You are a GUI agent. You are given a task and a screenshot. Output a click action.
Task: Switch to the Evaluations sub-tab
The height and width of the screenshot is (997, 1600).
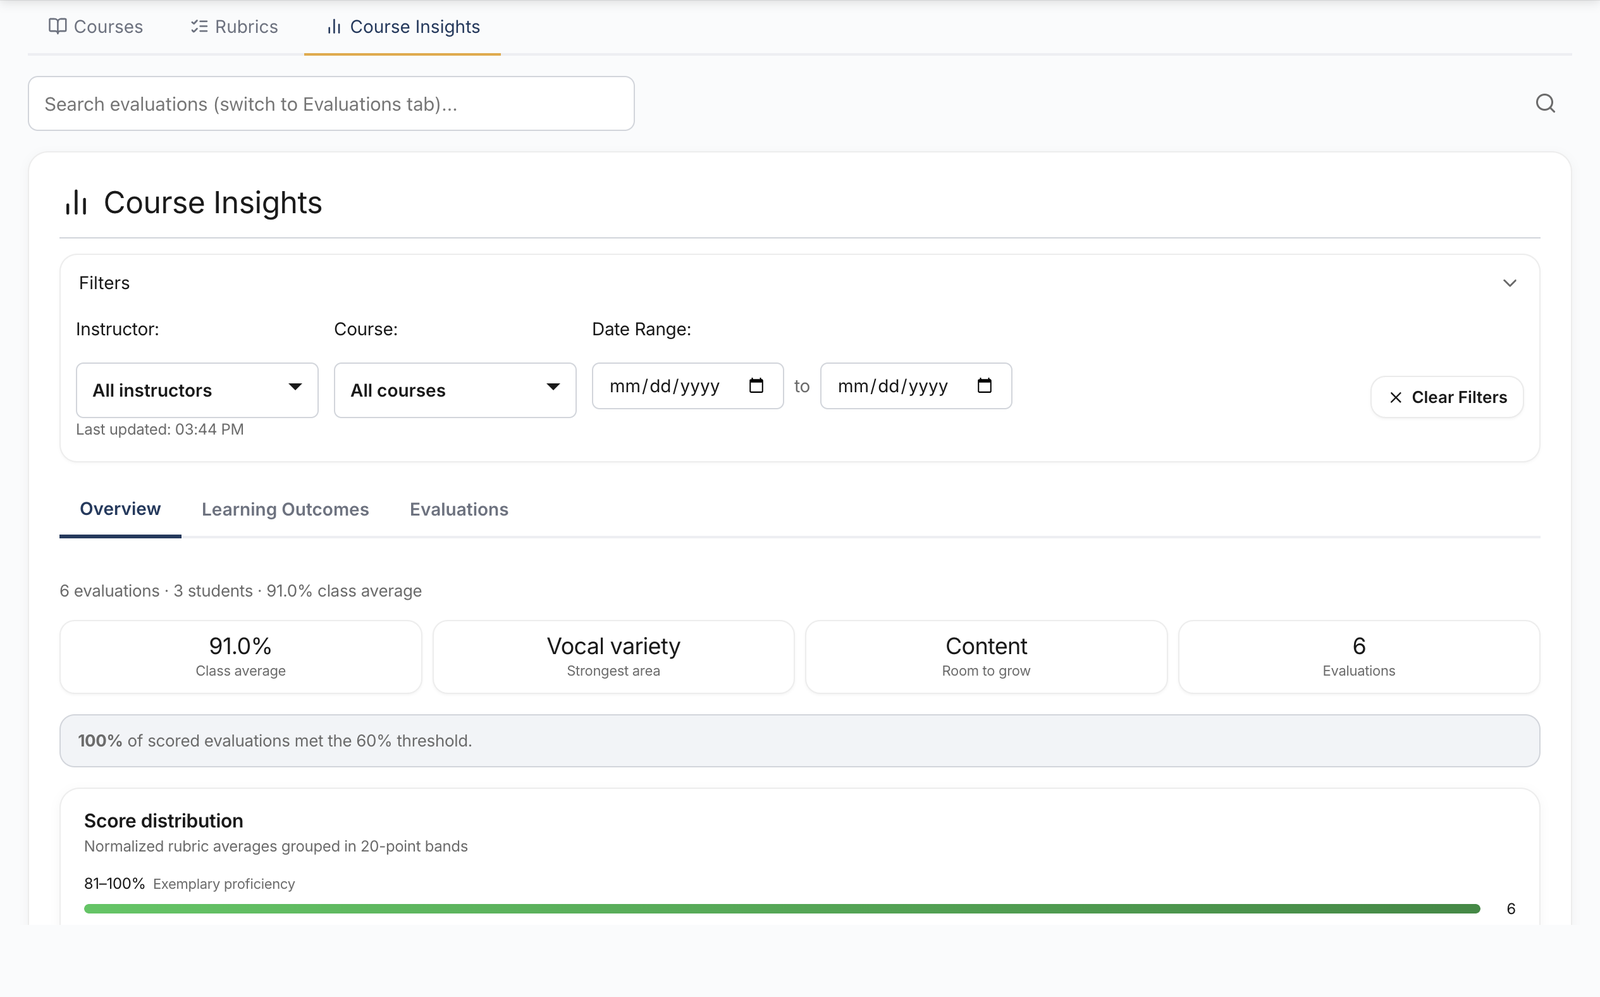coord(459,510)
